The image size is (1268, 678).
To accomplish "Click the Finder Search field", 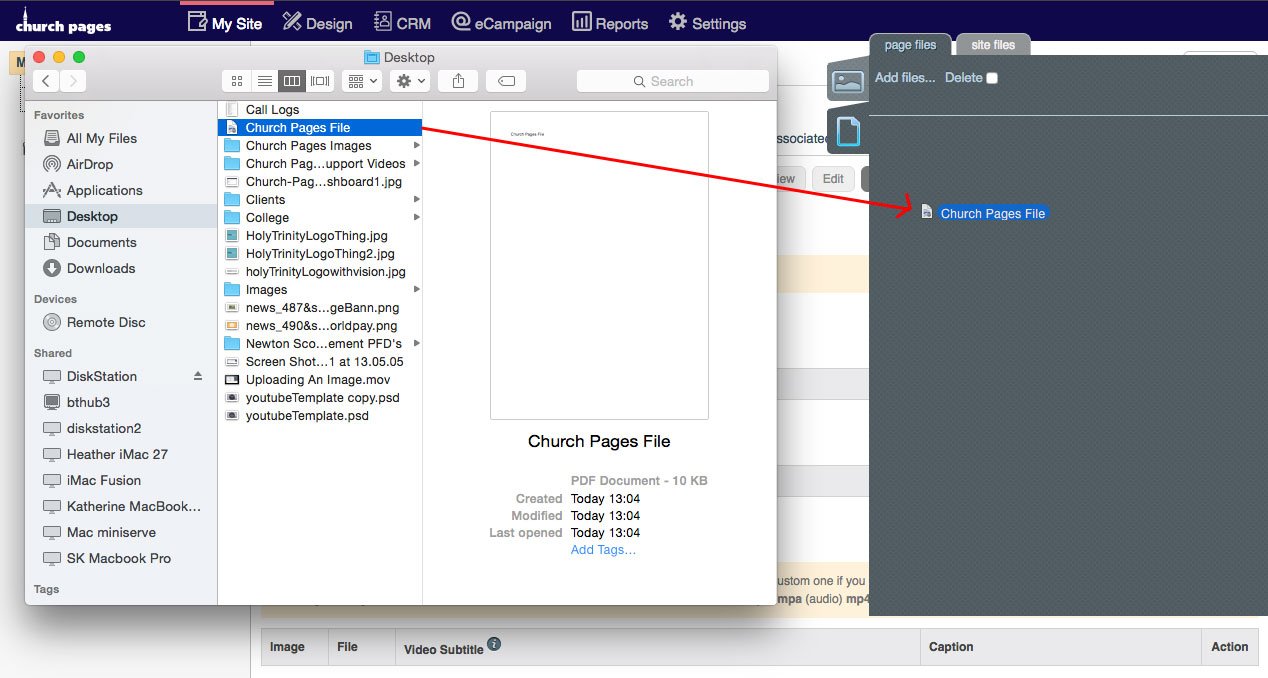I will click(673, 81).
